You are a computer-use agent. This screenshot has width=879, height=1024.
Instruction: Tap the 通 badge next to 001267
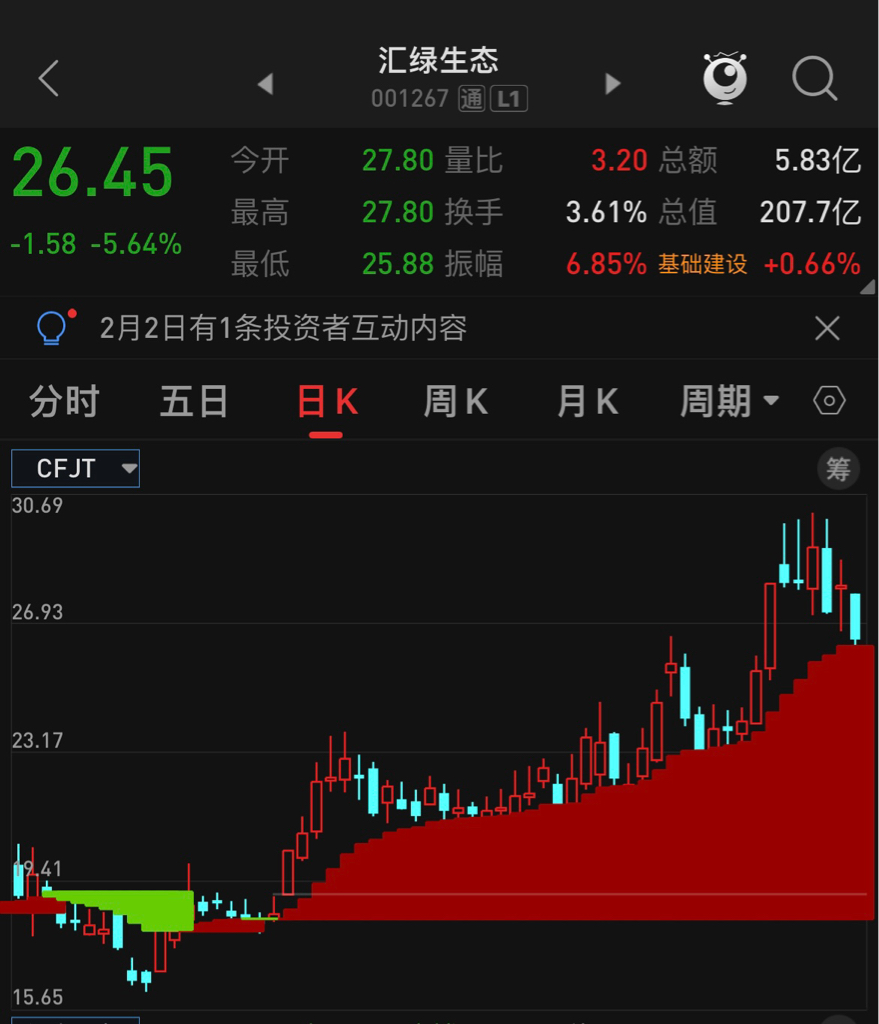[x=471, y=99]
